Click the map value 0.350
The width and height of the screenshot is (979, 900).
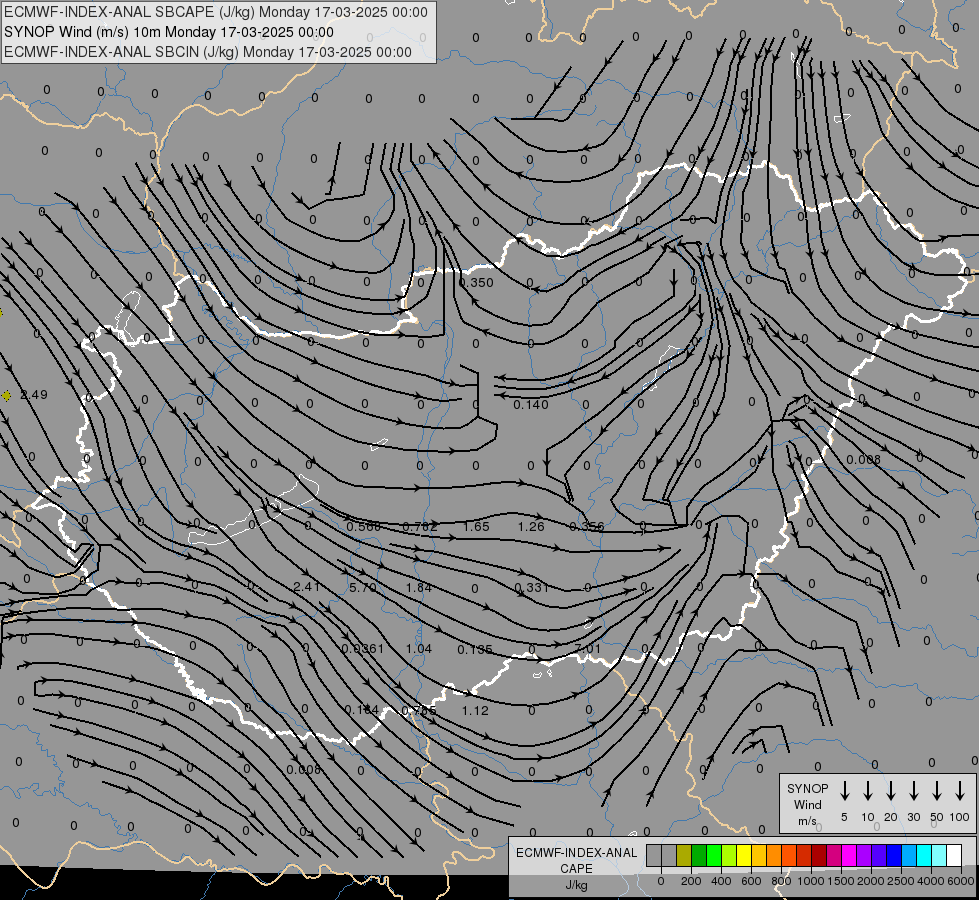476,282
